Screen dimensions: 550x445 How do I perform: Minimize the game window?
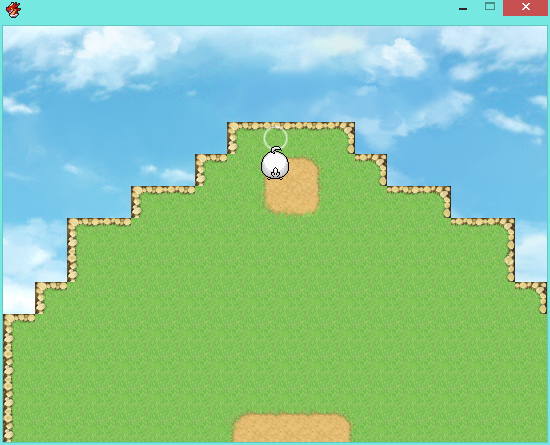[463, 8]
